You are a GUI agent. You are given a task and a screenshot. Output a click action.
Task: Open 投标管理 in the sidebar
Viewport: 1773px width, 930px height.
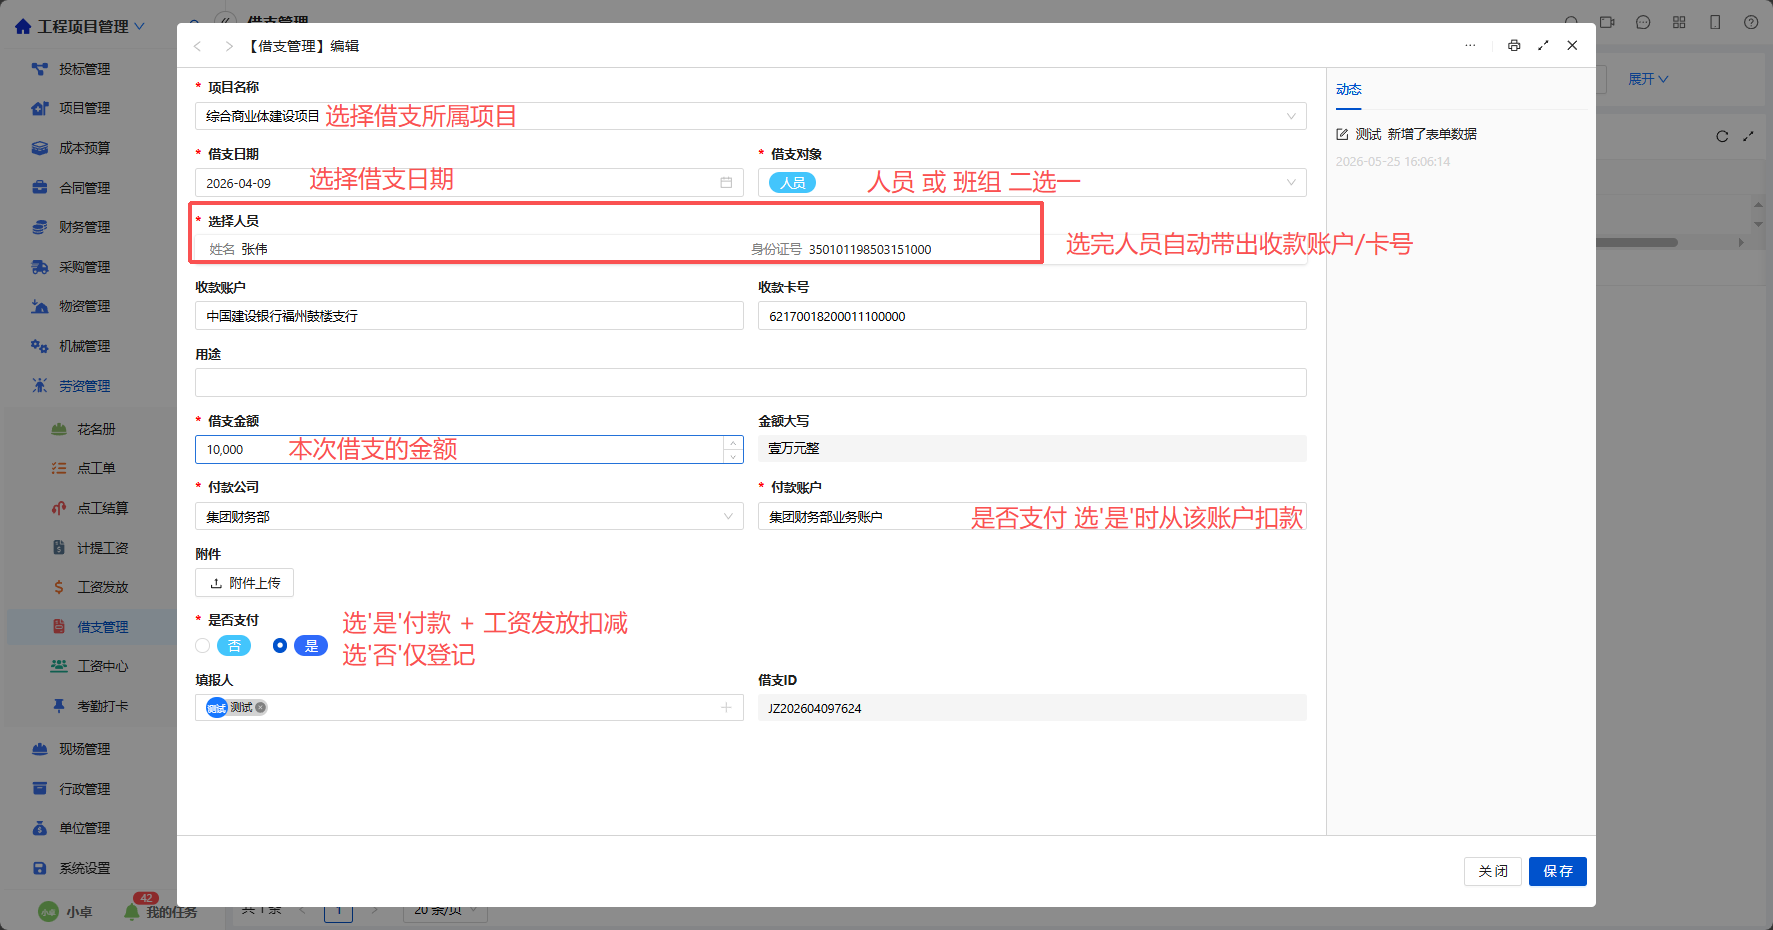click(84, 69)
